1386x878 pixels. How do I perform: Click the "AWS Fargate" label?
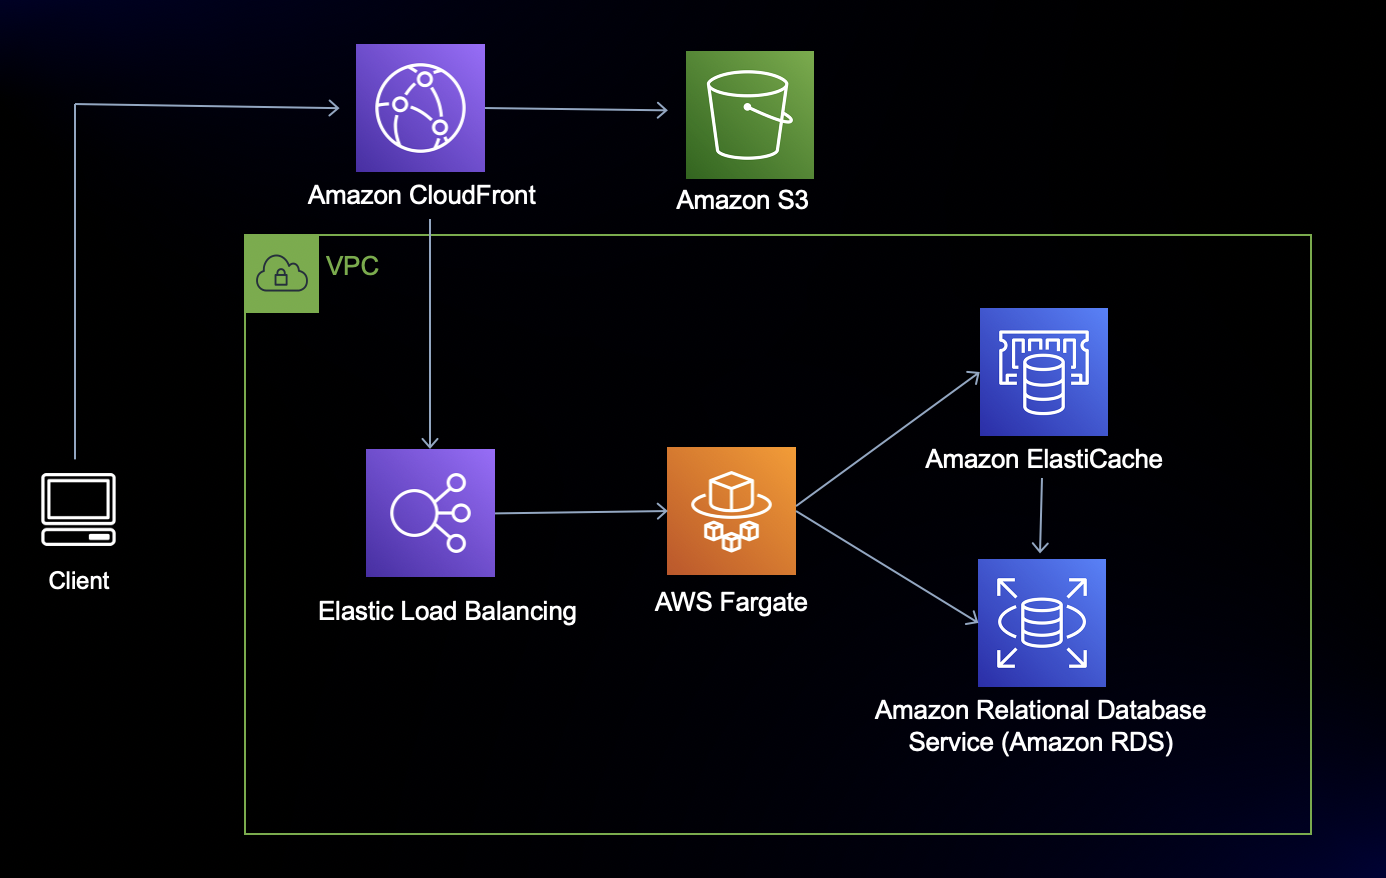[x=731, y=602]
